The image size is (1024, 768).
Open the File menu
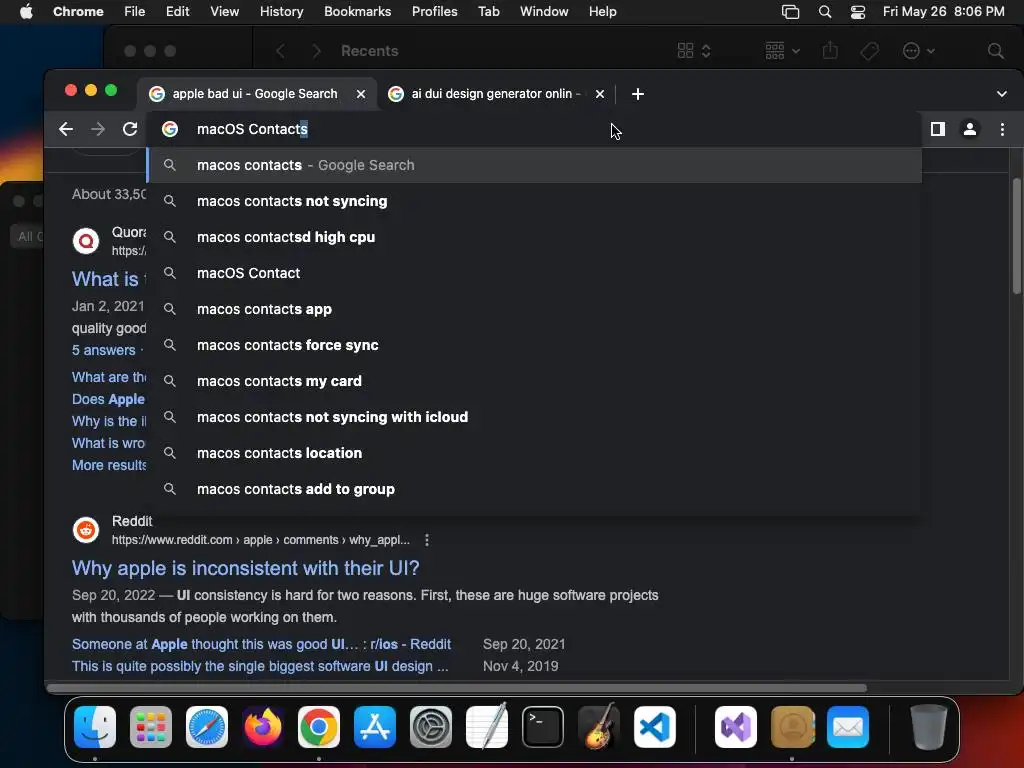(x=135, y=11)
